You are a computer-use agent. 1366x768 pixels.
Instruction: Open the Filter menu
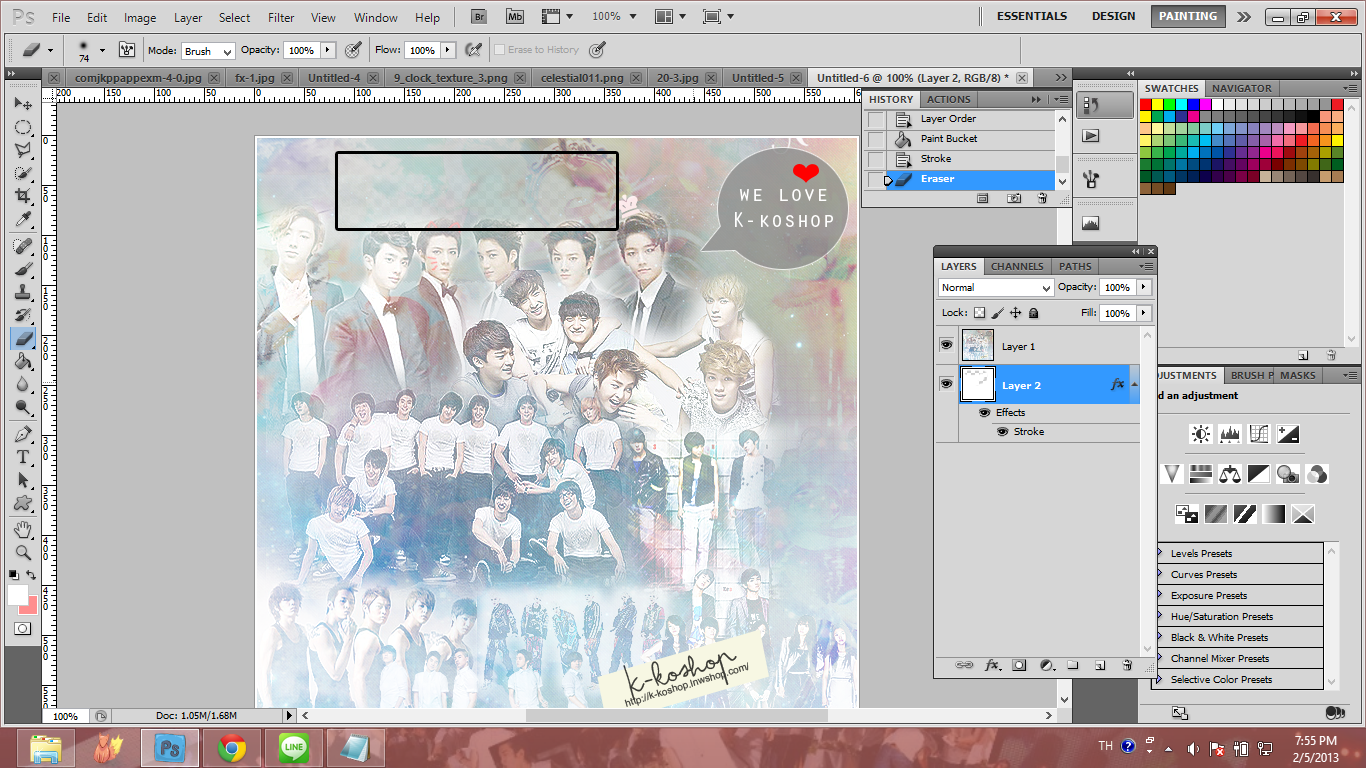coord(281,17)
